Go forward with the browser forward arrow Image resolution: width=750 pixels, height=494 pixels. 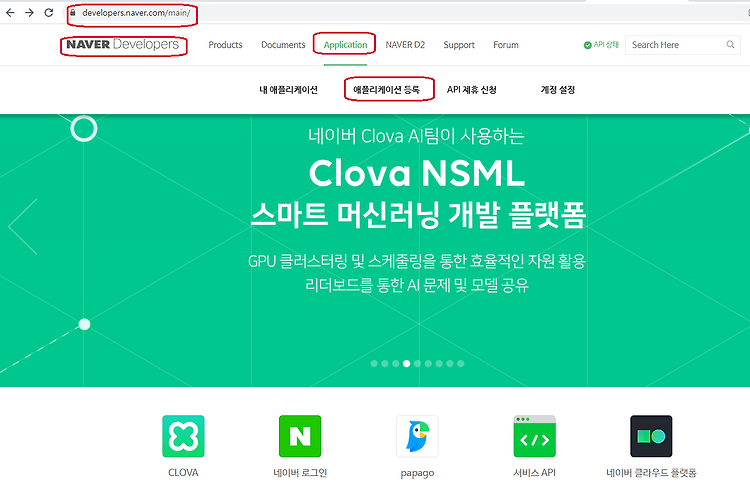pos(29,13)
